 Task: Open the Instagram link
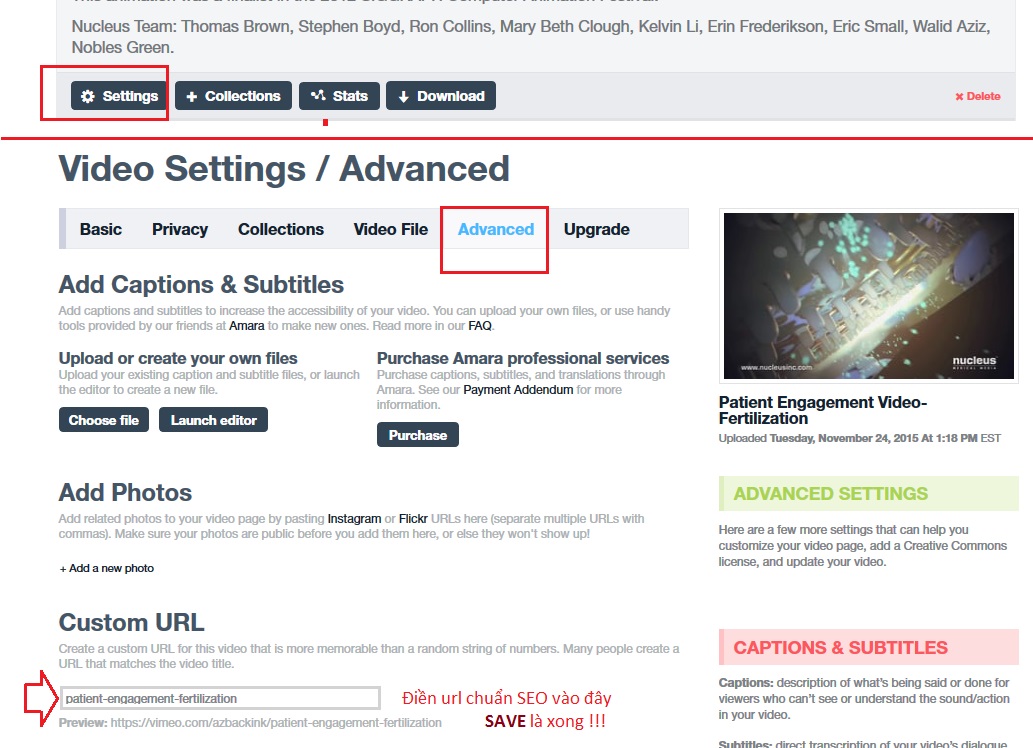(x=354, y=519)
